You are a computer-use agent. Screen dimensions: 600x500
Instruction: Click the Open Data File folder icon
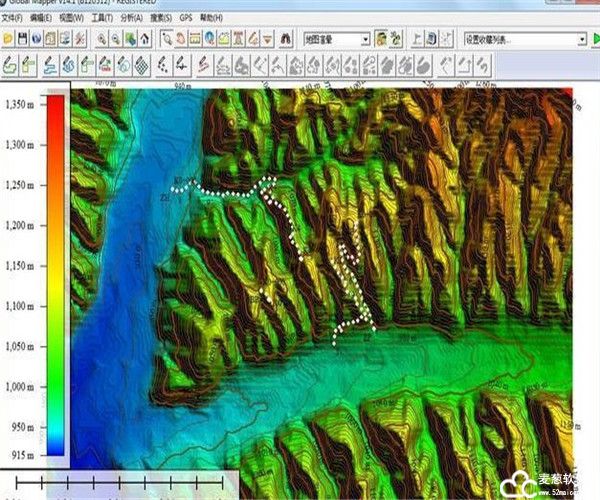[x=8, y=39]
